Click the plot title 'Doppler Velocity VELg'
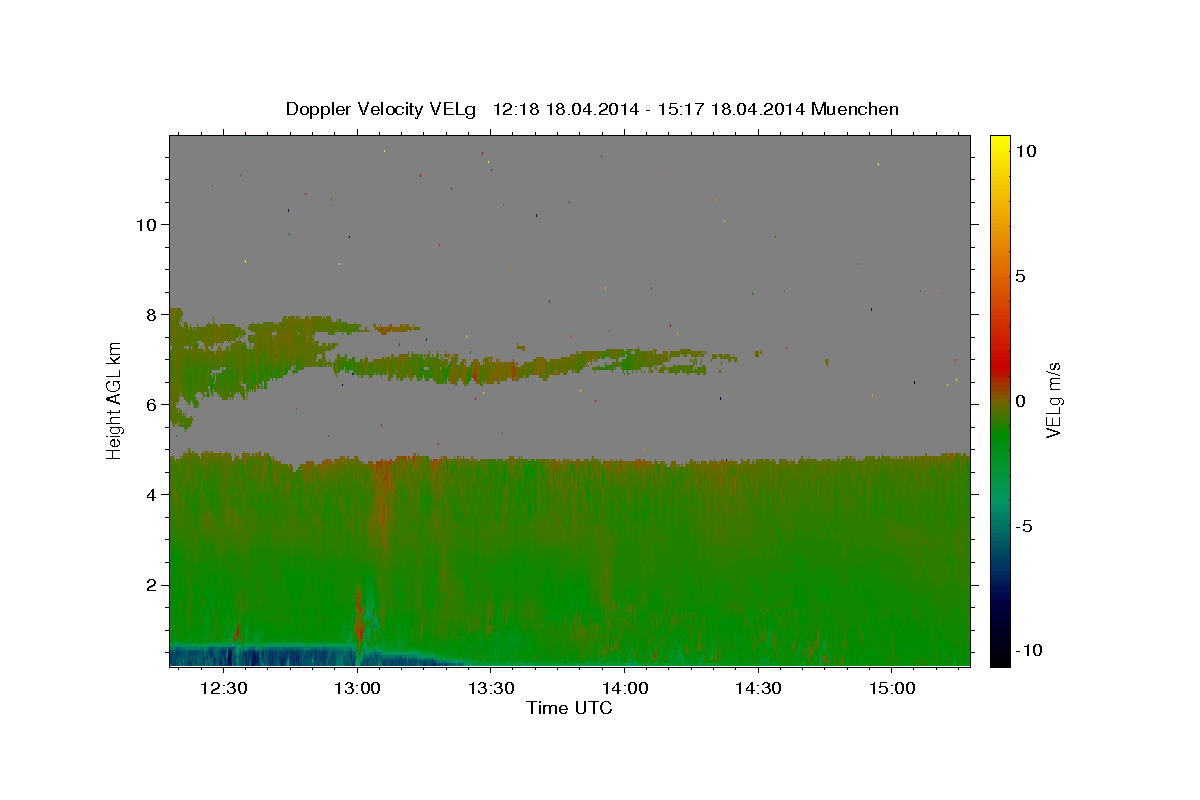This screenshot has width=1200, height=800. click(383, 109)
